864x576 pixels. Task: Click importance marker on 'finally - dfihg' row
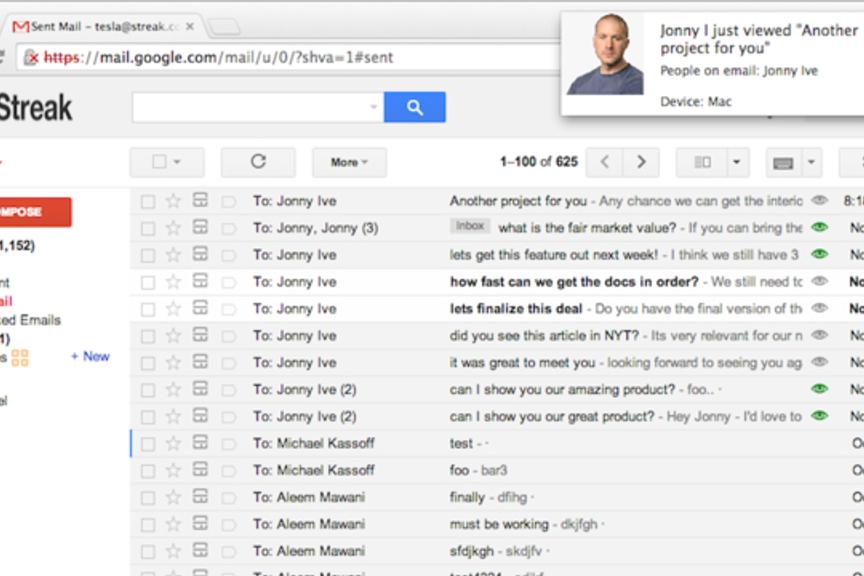(228, 498)
